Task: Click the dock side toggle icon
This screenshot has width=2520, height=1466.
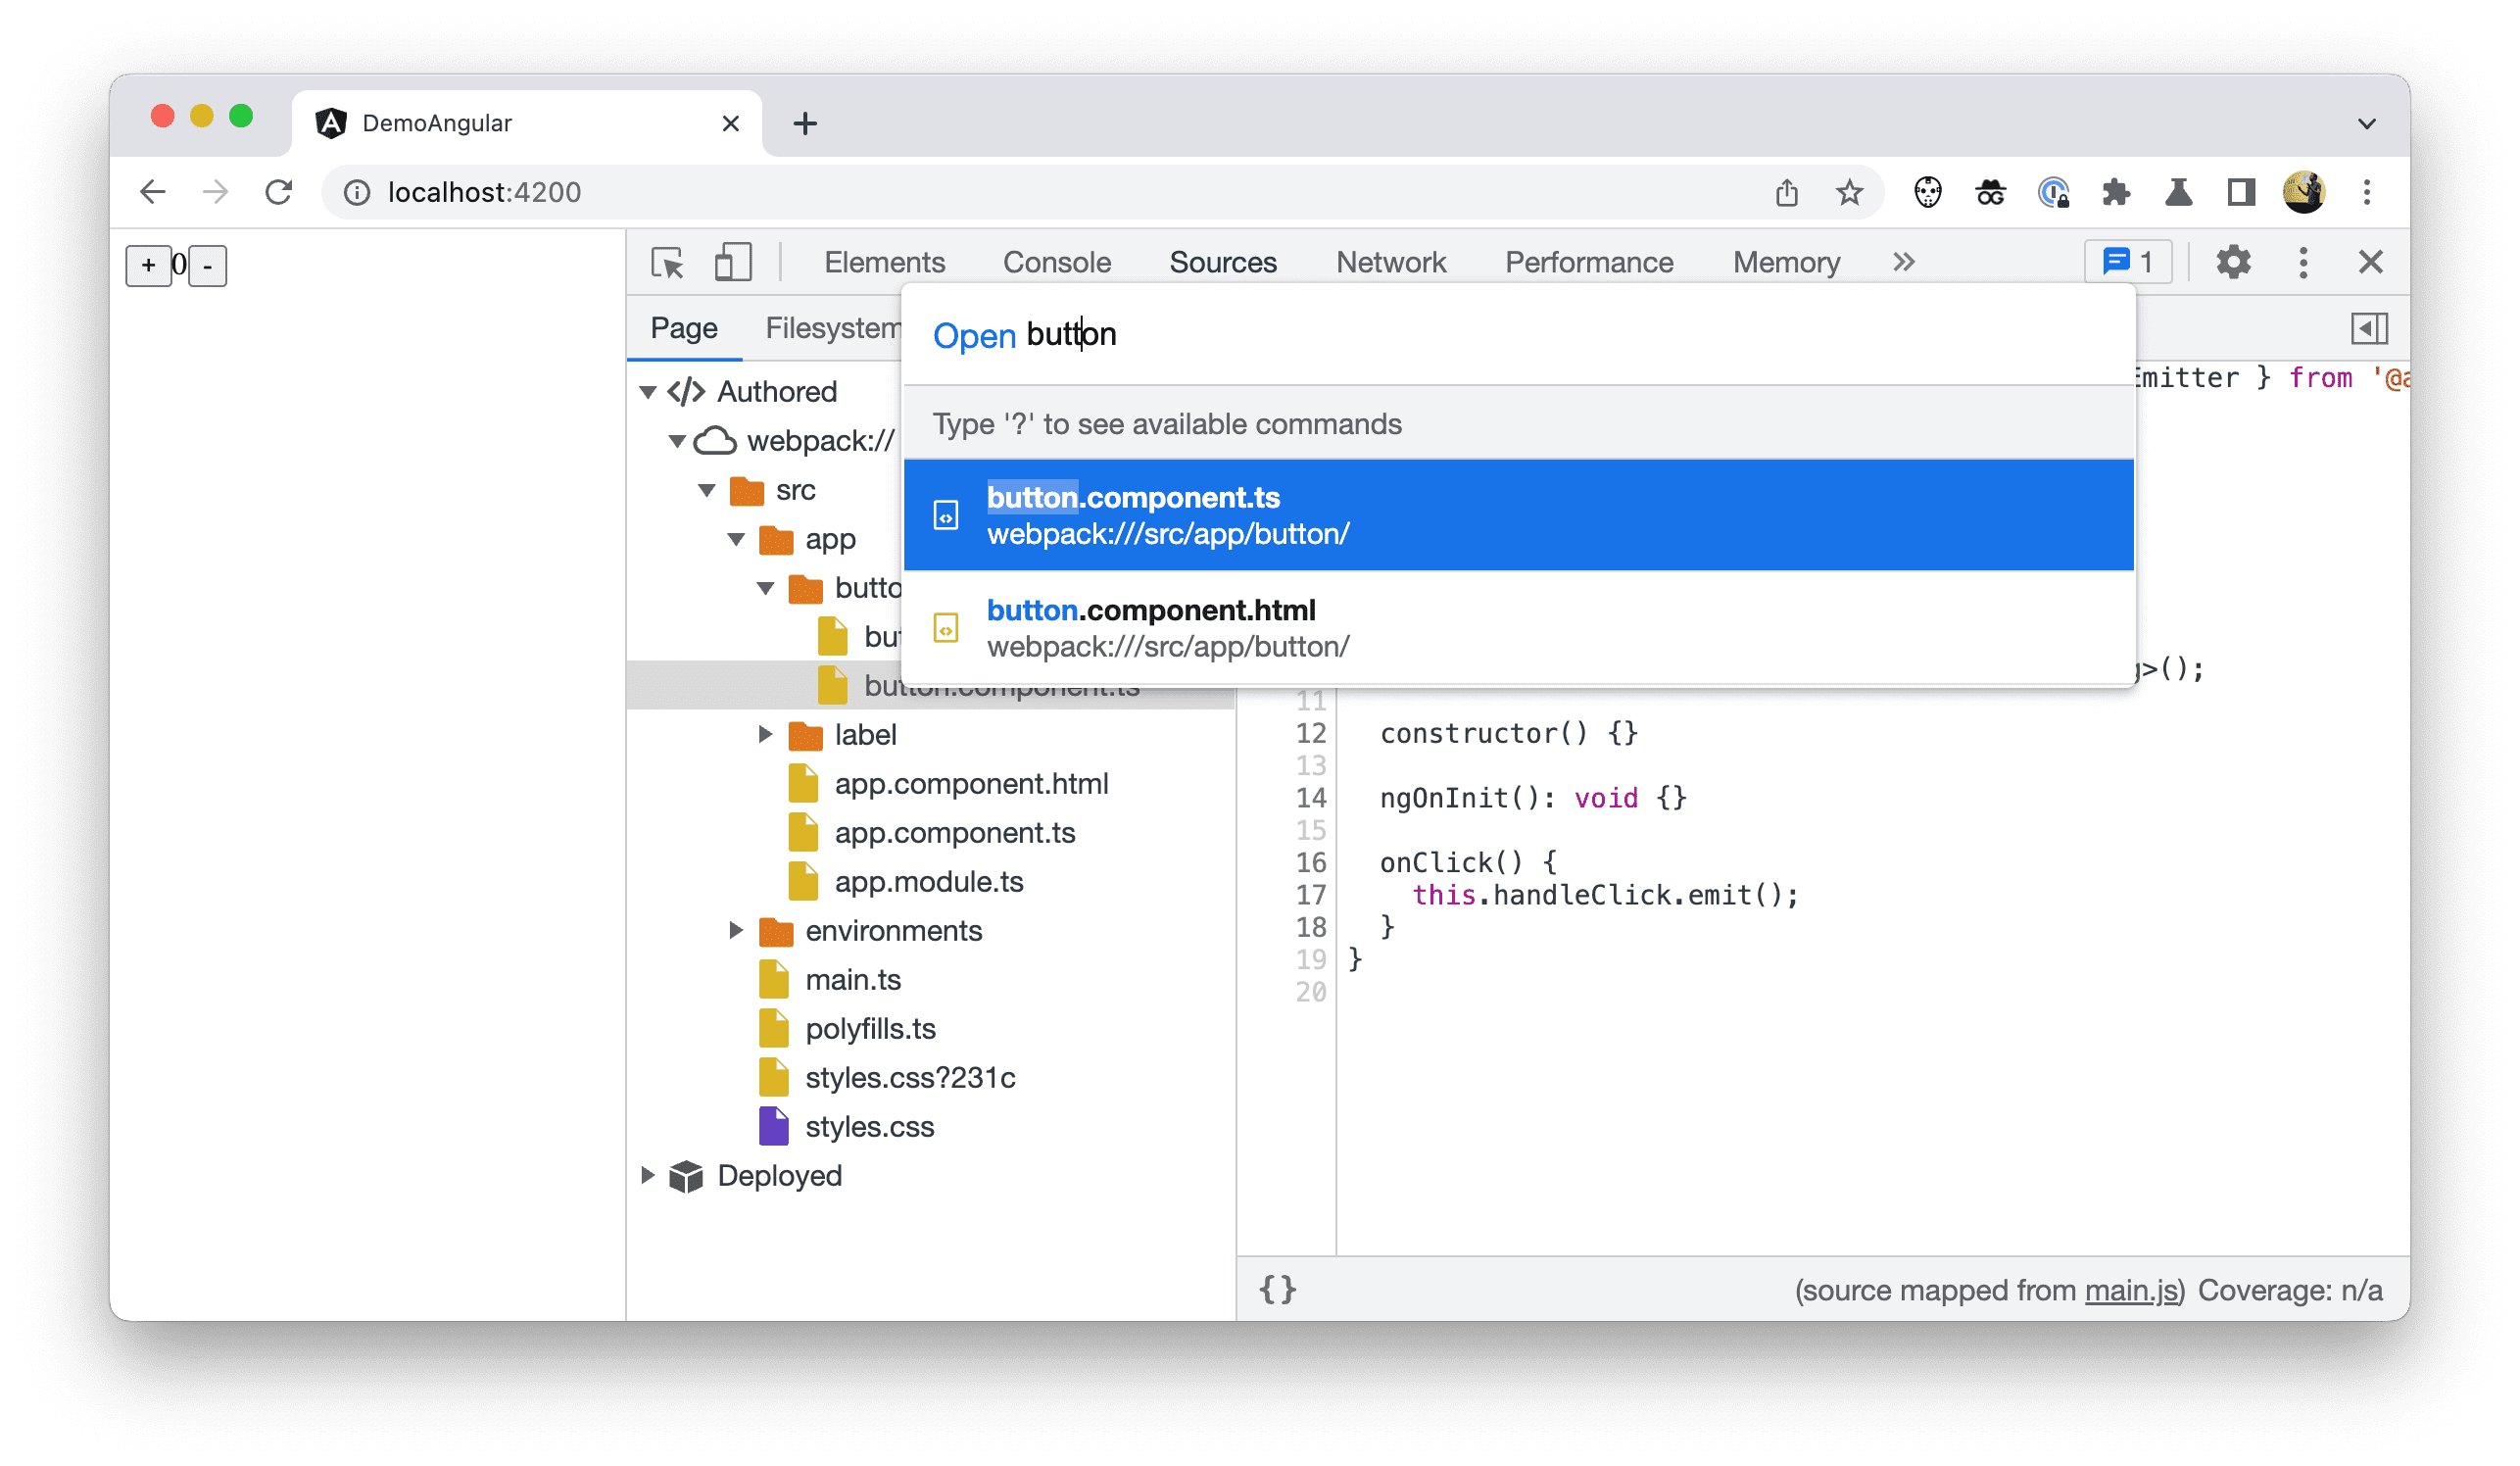Action: coord(2368,330)
